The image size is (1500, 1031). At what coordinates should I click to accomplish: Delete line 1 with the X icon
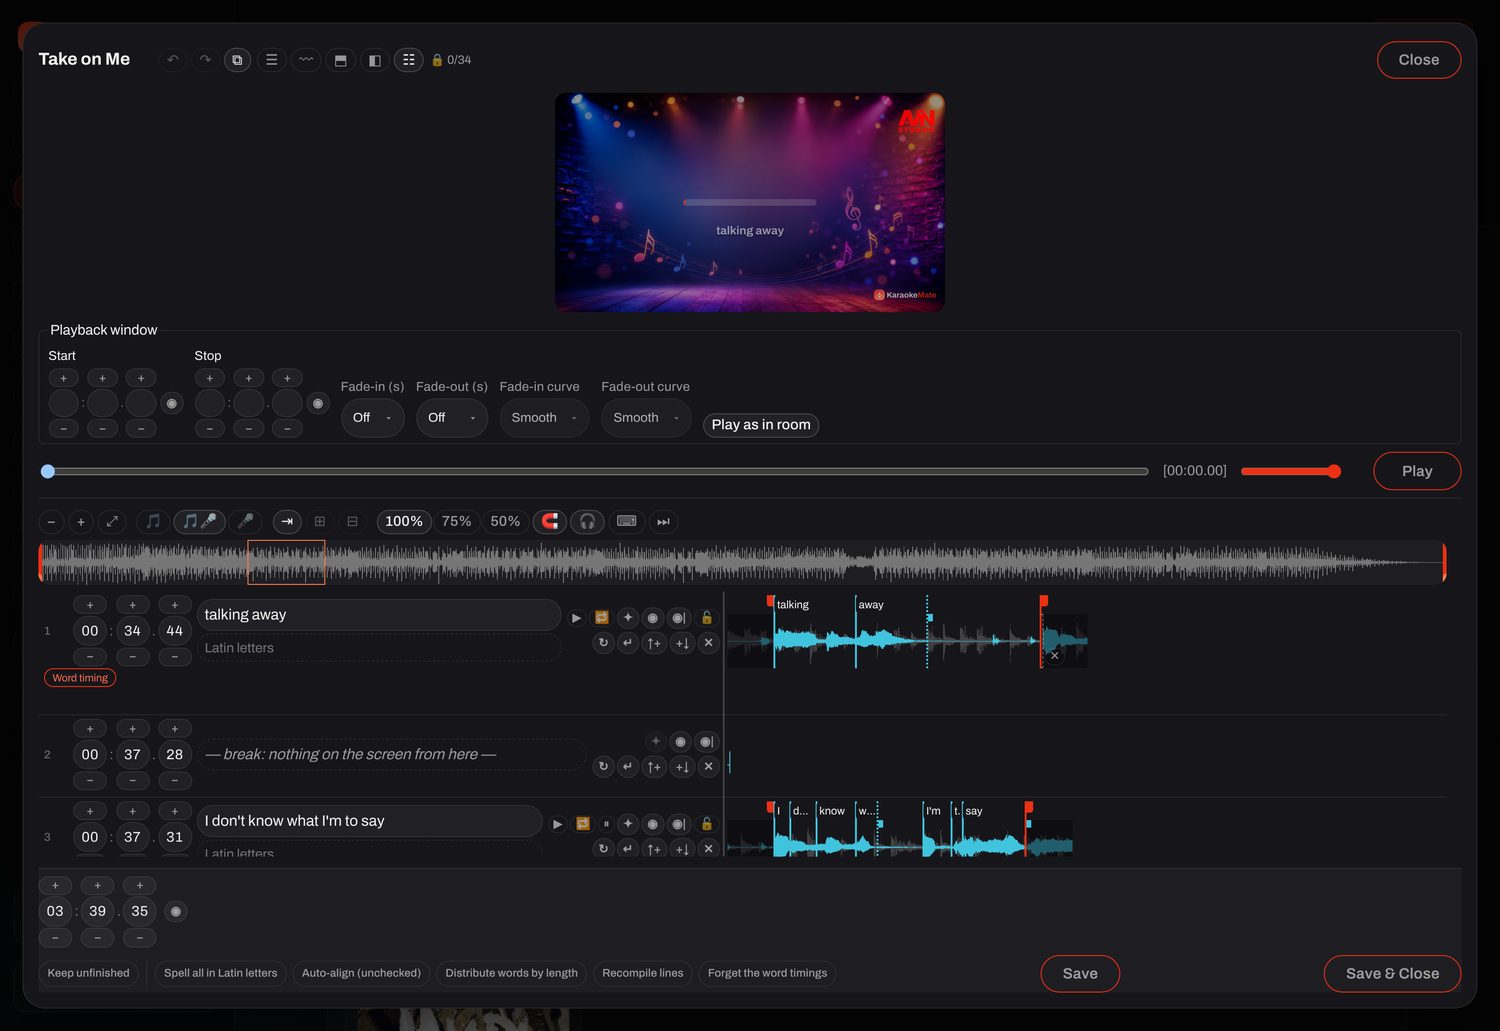[708, 643]
